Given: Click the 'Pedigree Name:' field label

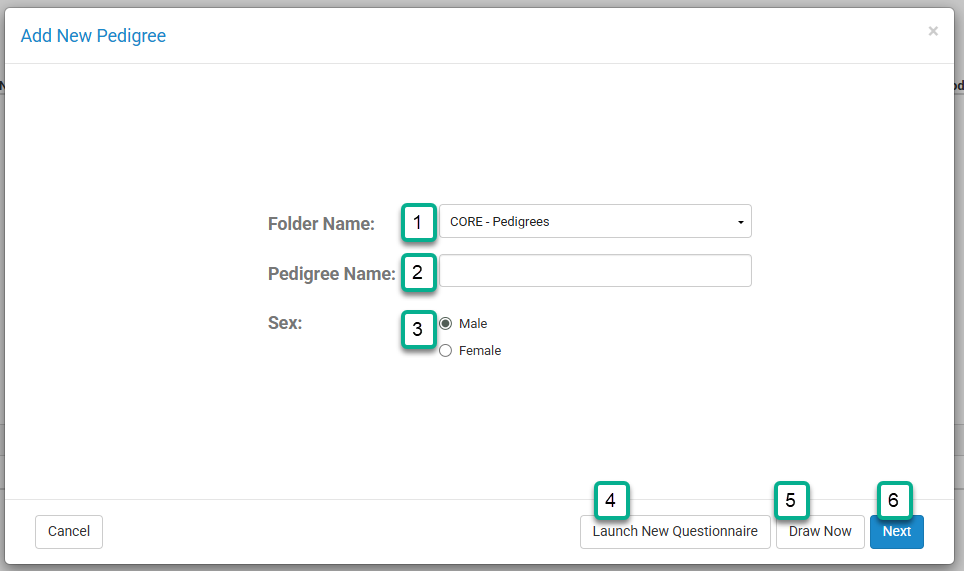Looking at the screenshot, I should [331, 273].
